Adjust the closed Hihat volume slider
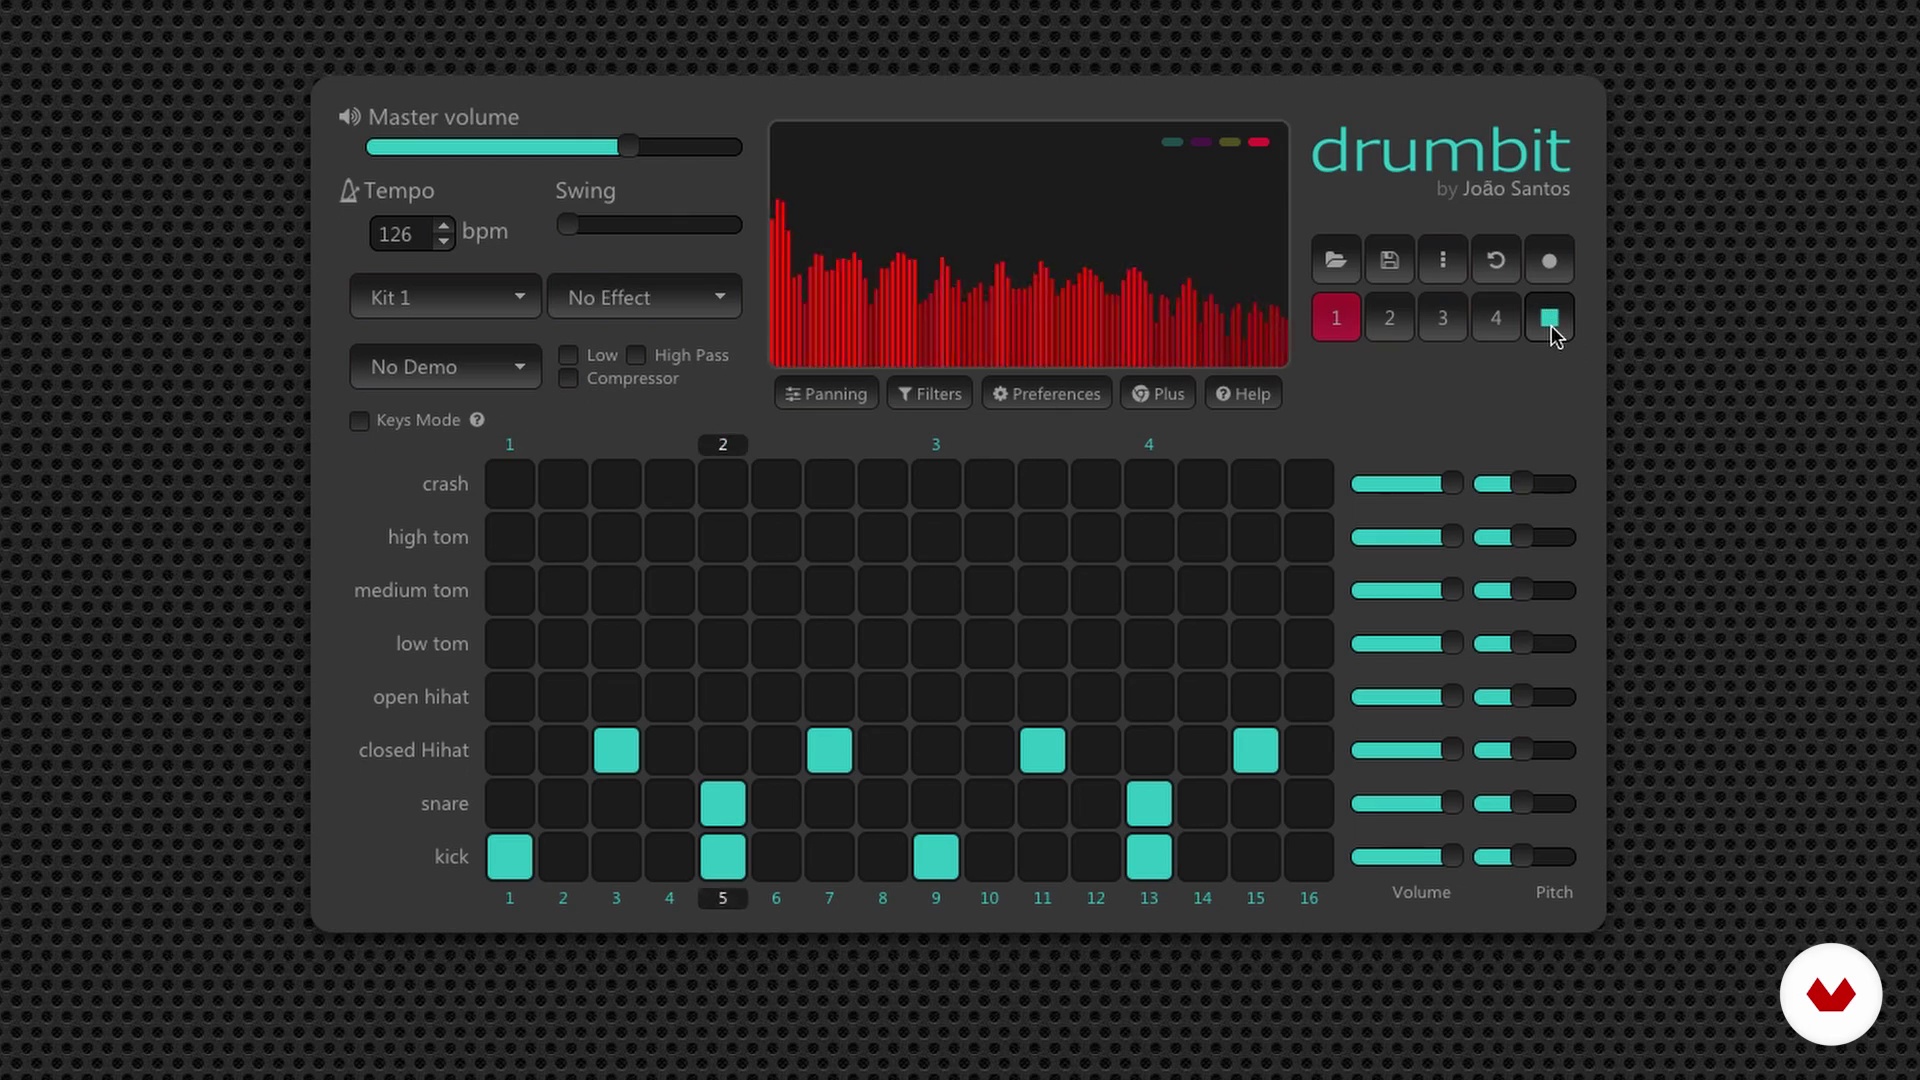The image size is (1920, 1080). pos(1407,750)
